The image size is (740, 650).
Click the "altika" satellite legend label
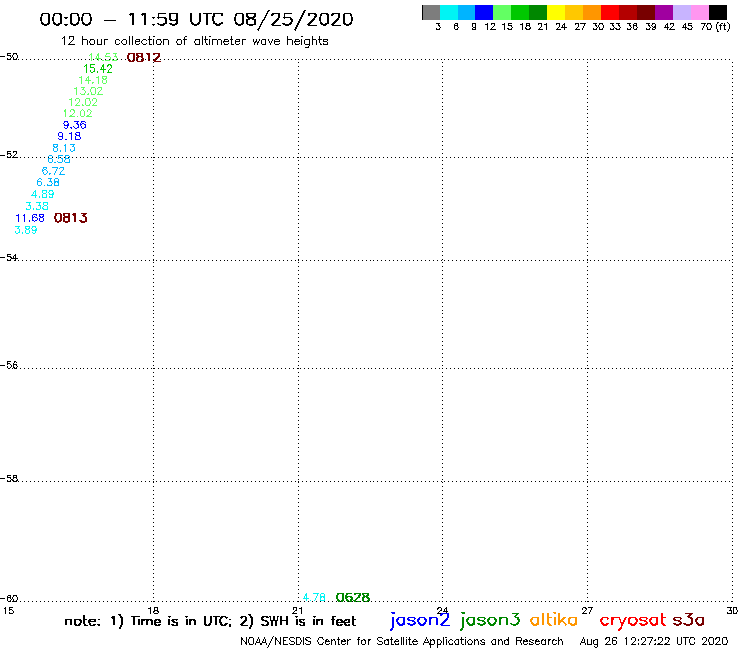554,619
